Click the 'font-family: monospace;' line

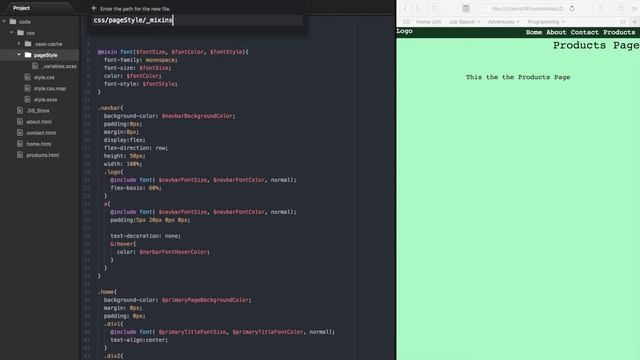140,60
